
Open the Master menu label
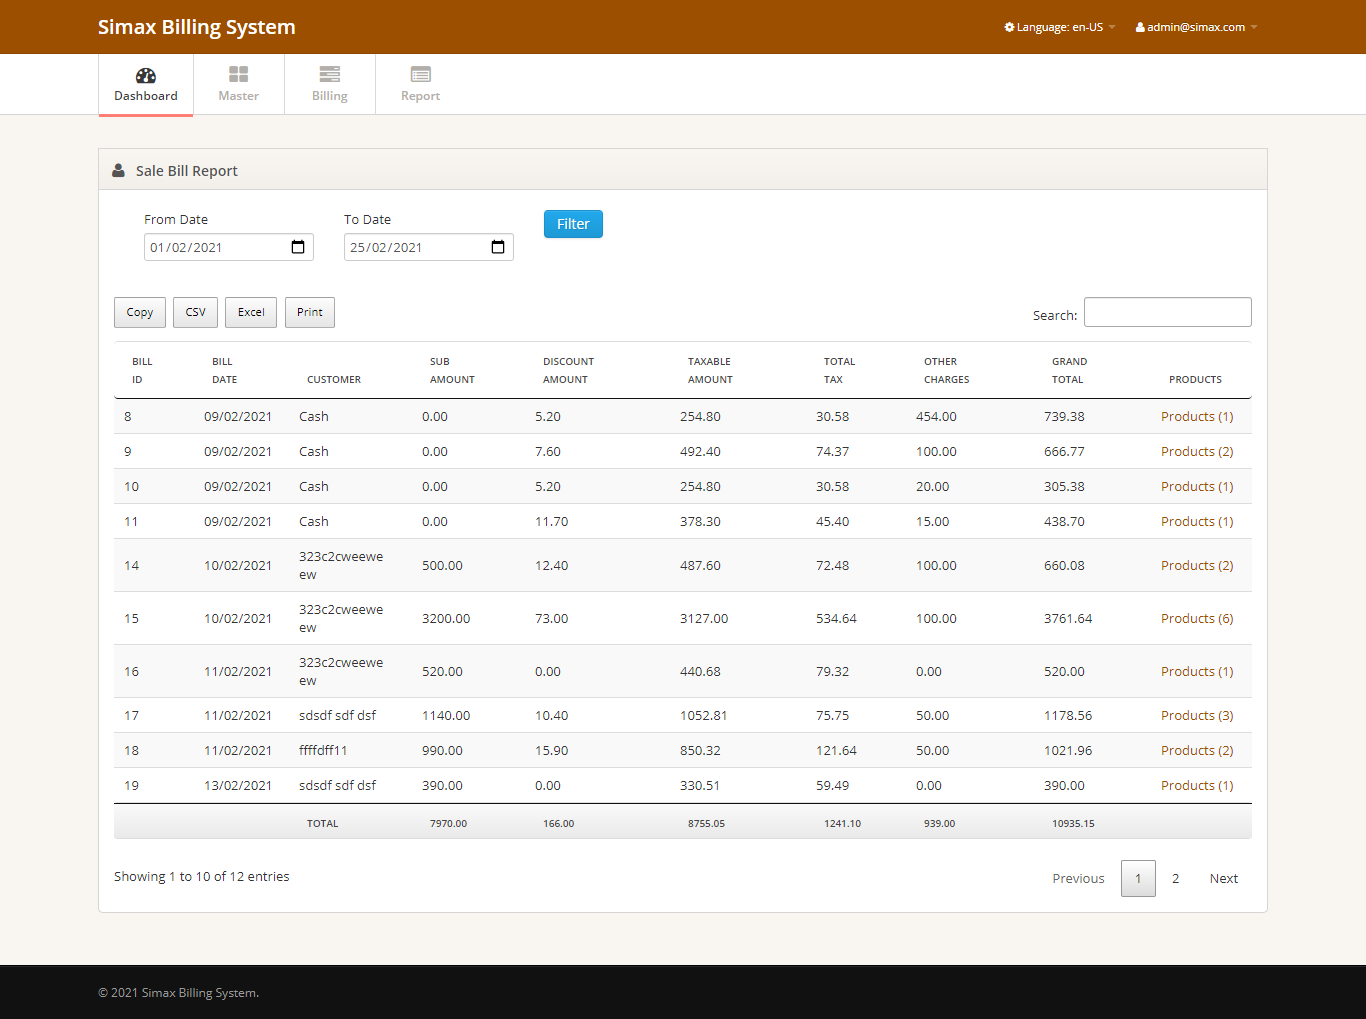point(238,96)
